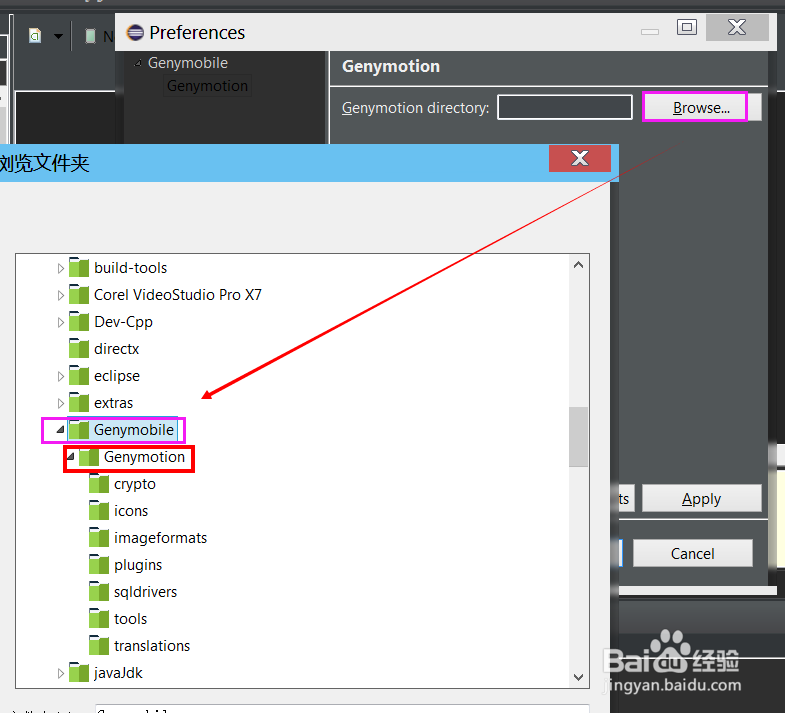
Task: Open the dropdown arrow next to toolbar icon
Action: click(58, 36)
